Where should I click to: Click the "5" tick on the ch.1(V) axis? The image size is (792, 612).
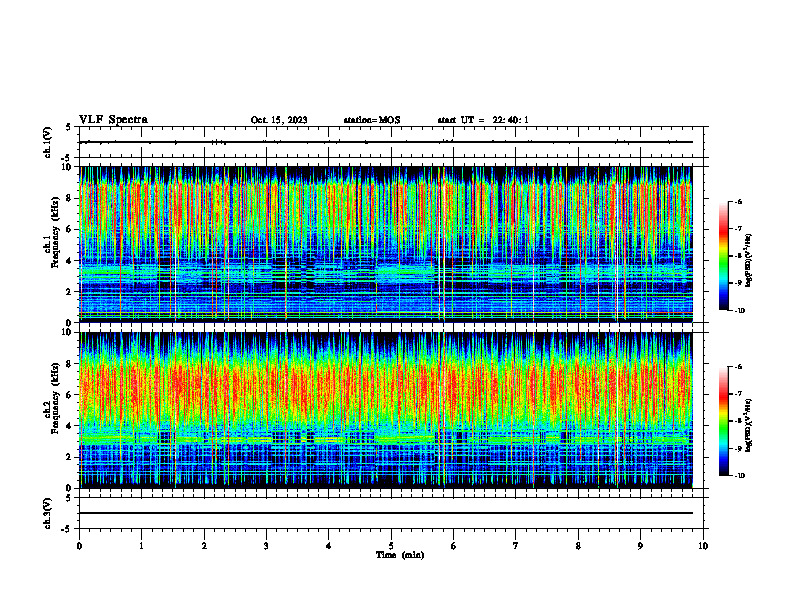68,127
